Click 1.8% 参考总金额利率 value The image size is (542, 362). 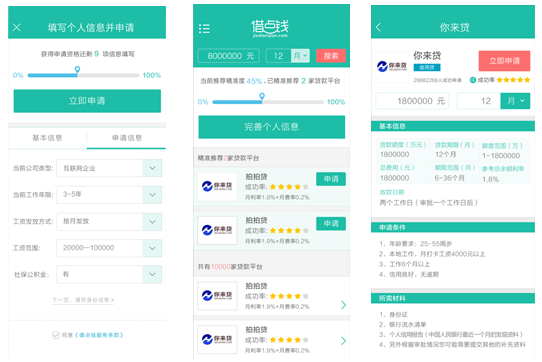(x=490, y=179)
